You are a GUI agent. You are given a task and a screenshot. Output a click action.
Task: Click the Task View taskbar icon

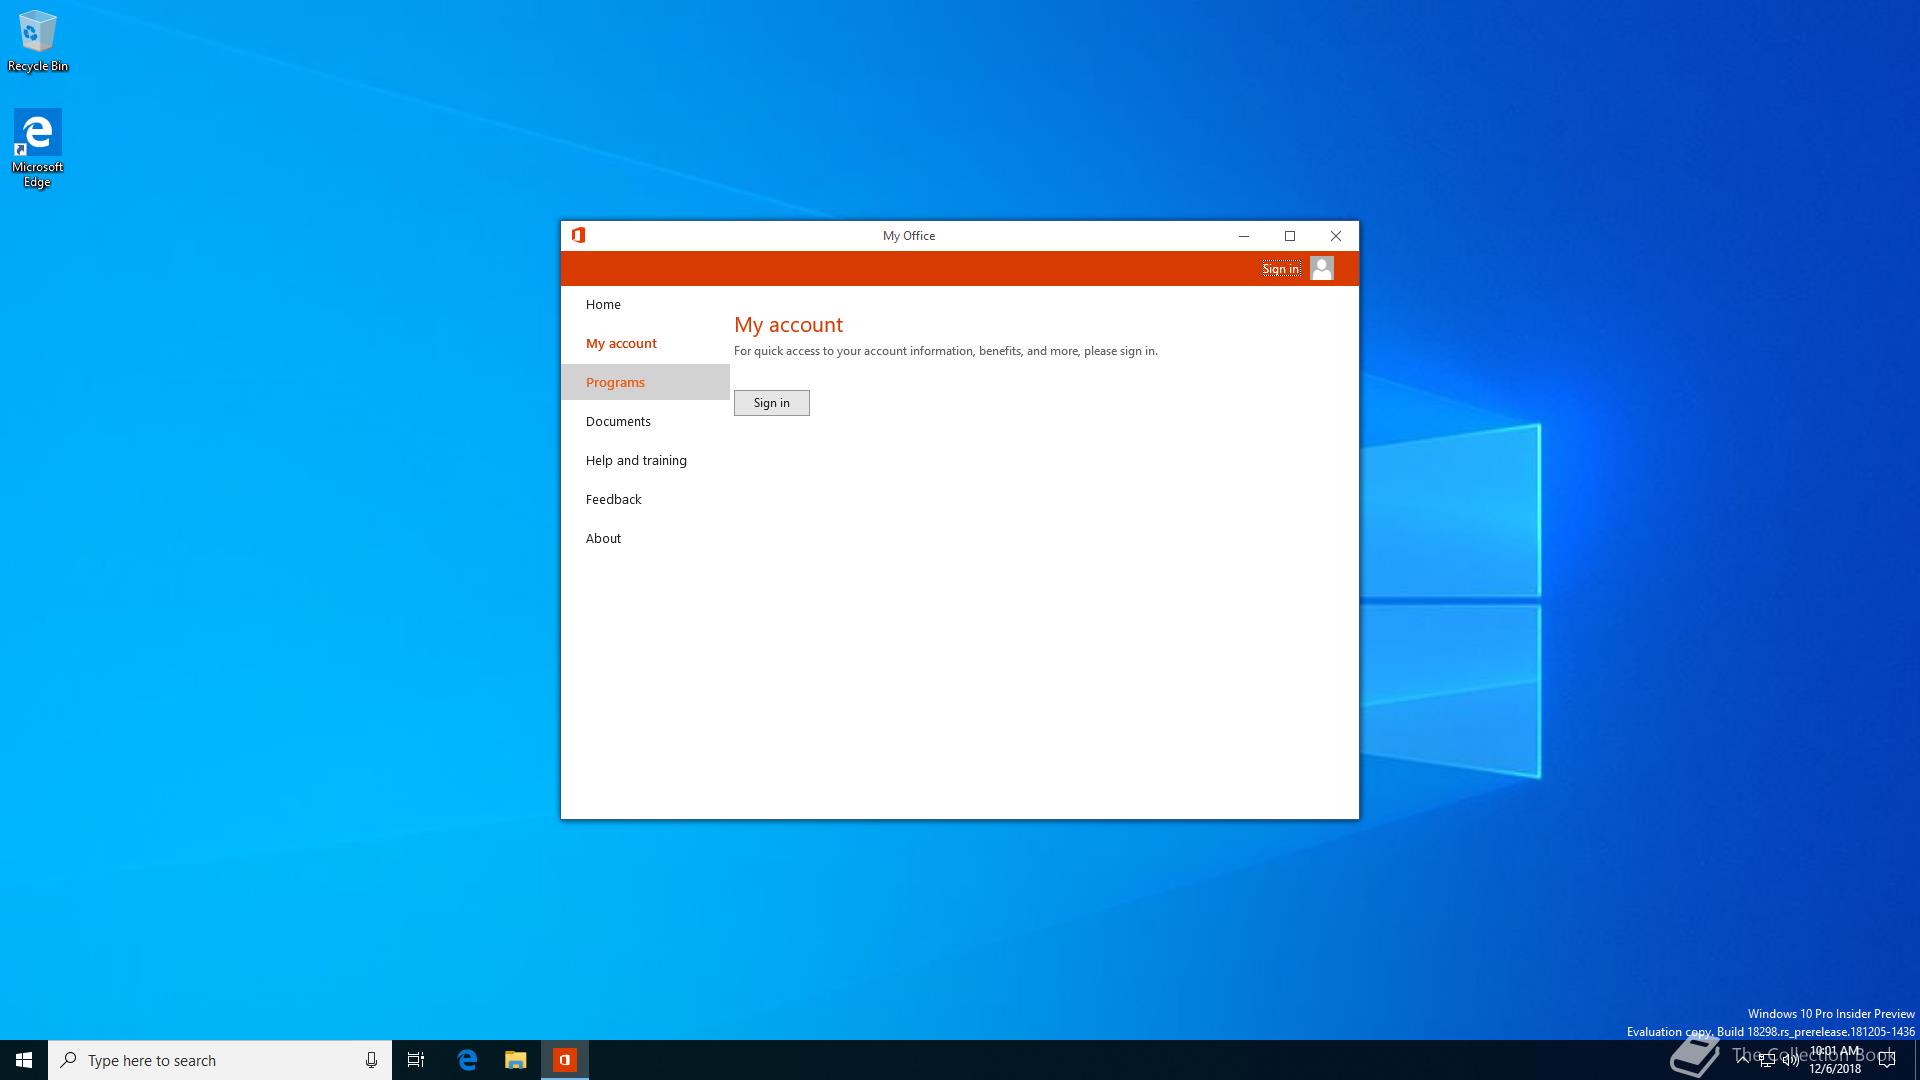[x=416, y=1060]
